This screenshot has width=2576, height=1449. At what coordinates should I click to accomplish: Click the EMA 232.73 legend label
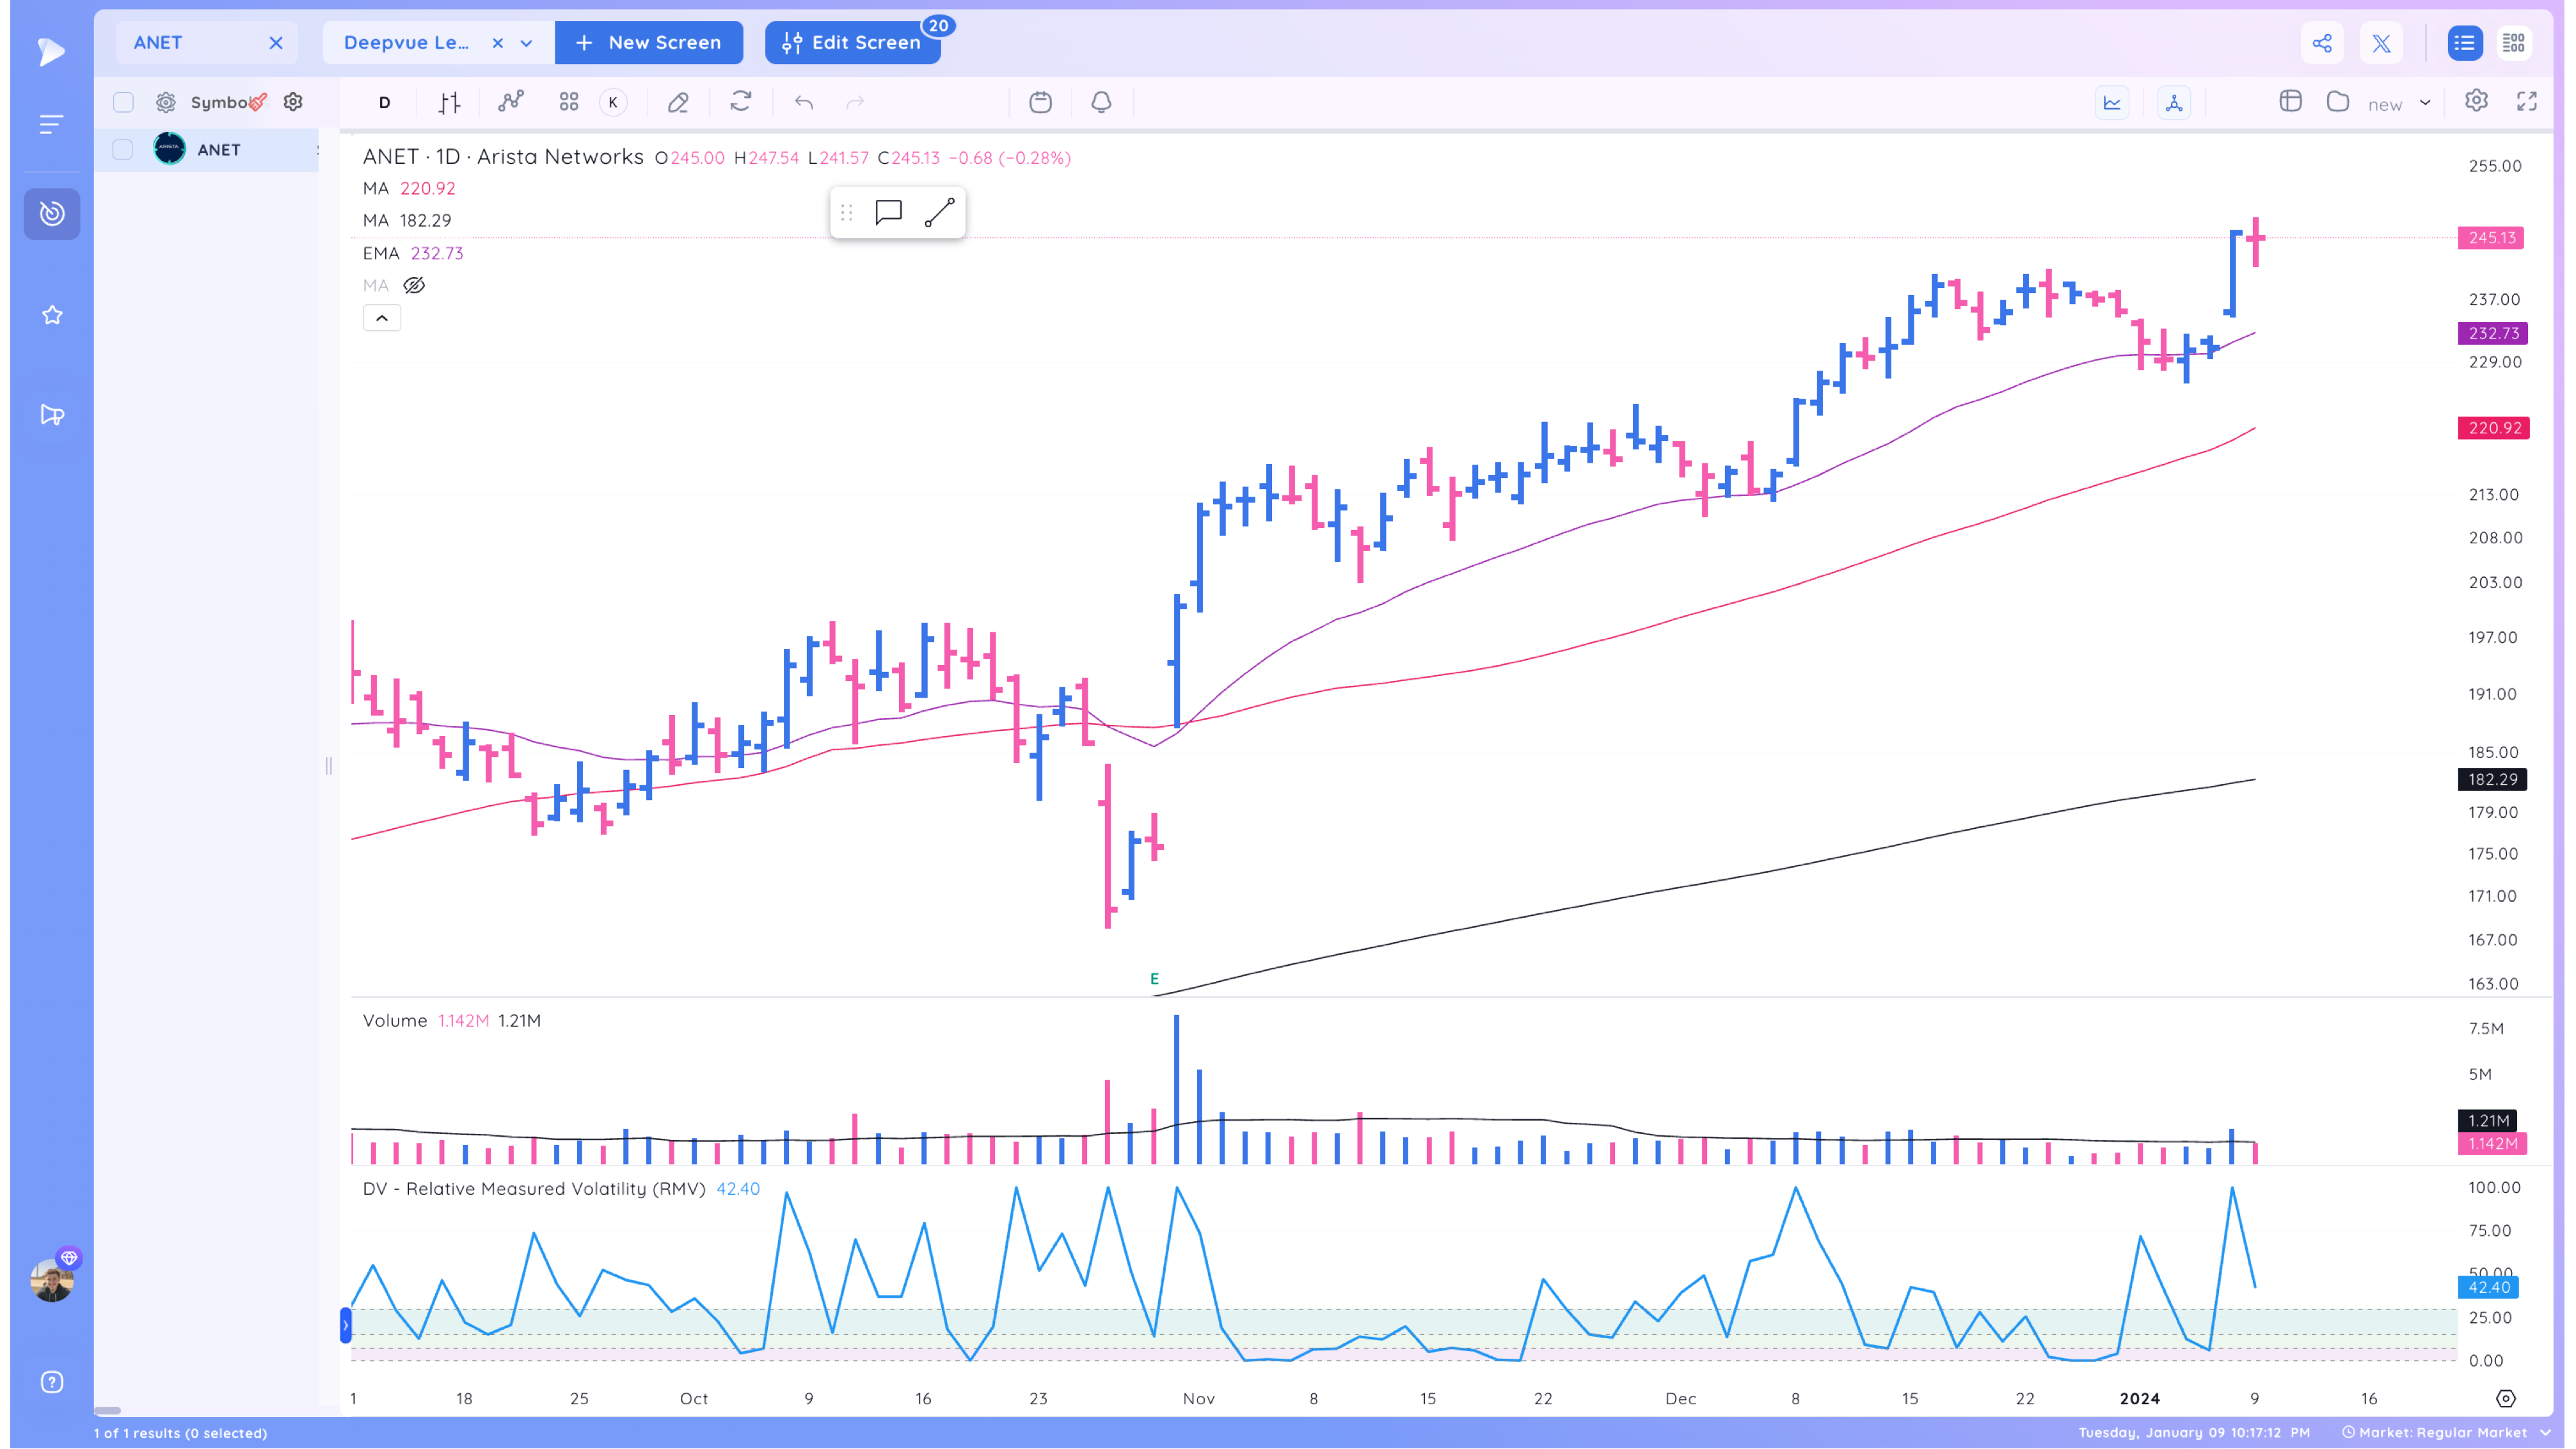(413, 253)
